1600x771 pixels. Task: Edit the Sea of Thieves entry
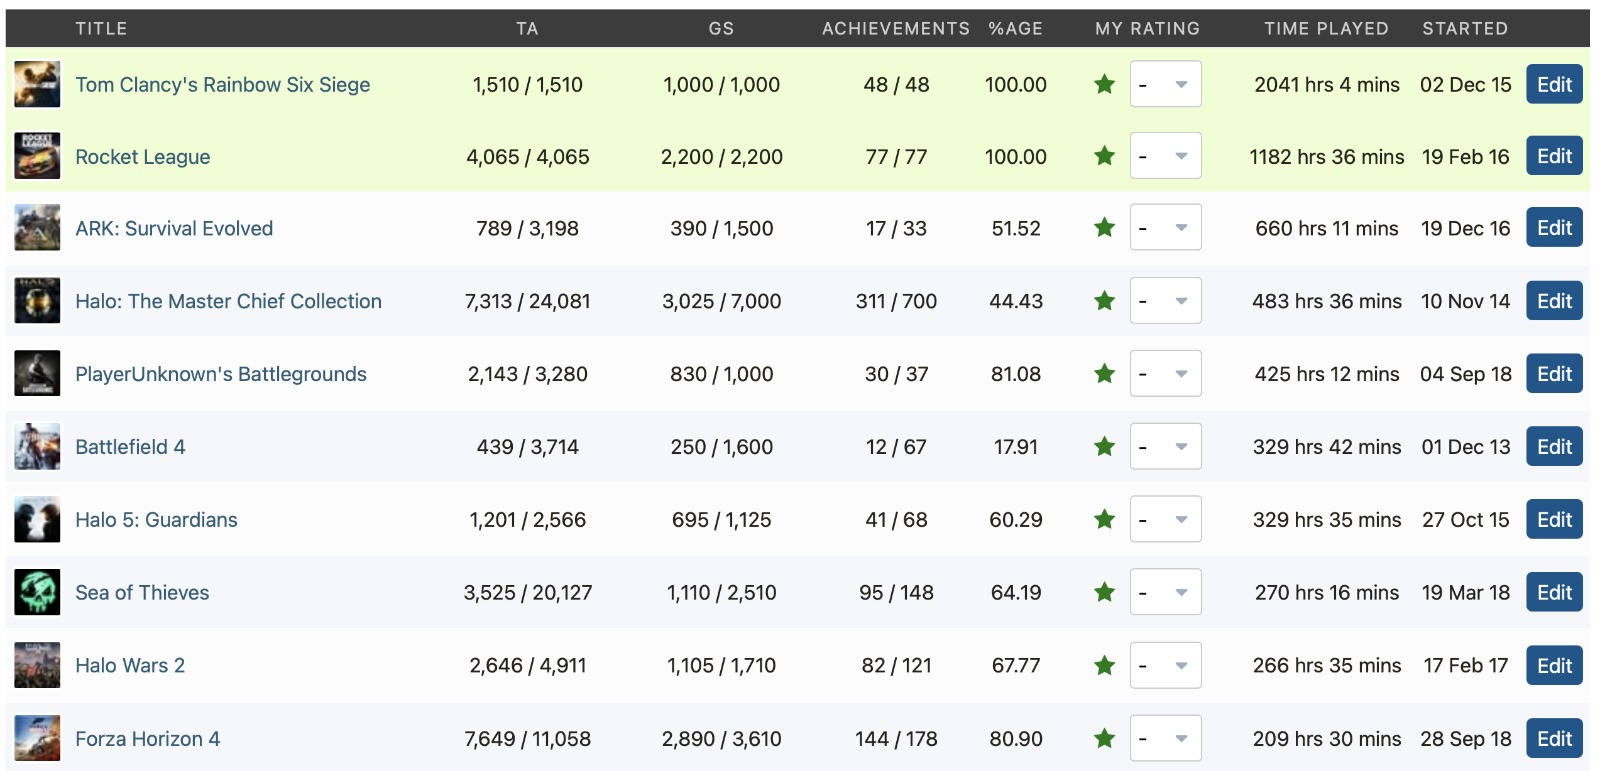(1554, 593)
